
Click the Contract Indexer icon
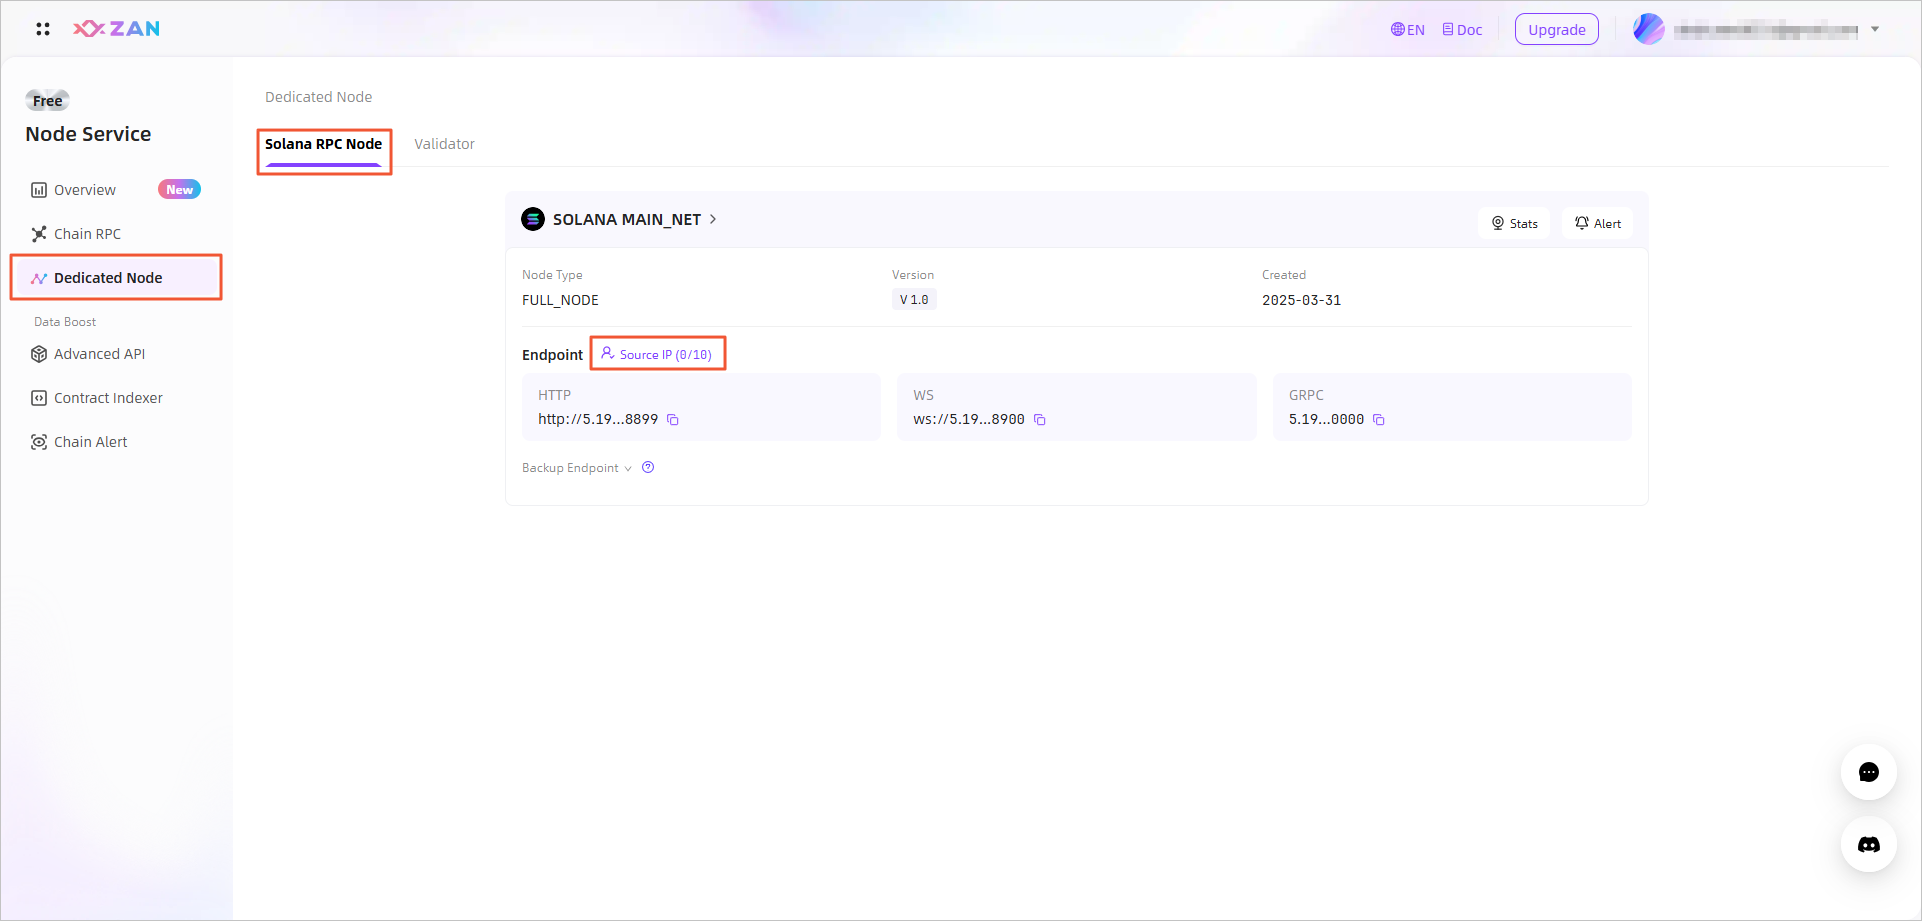39,398
